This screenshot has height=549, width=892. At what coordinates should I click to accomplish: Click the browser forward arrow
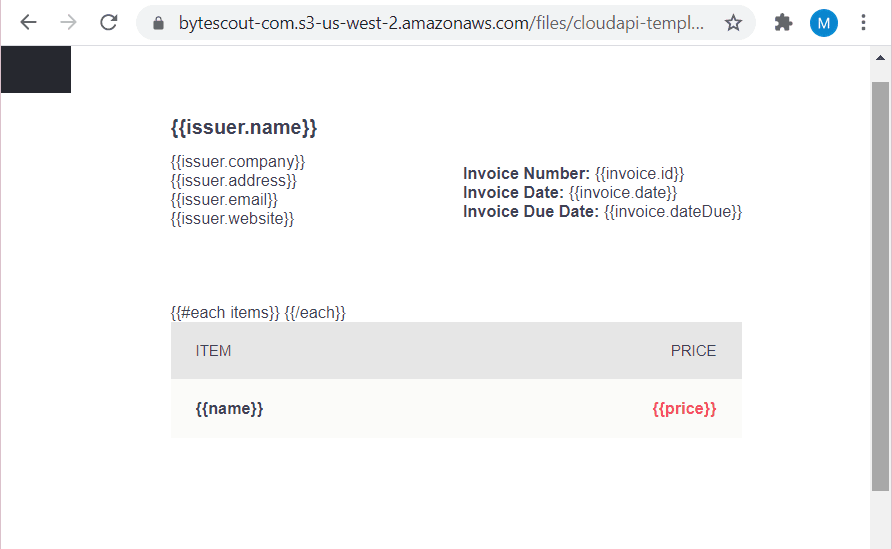[x=68, y=22]
